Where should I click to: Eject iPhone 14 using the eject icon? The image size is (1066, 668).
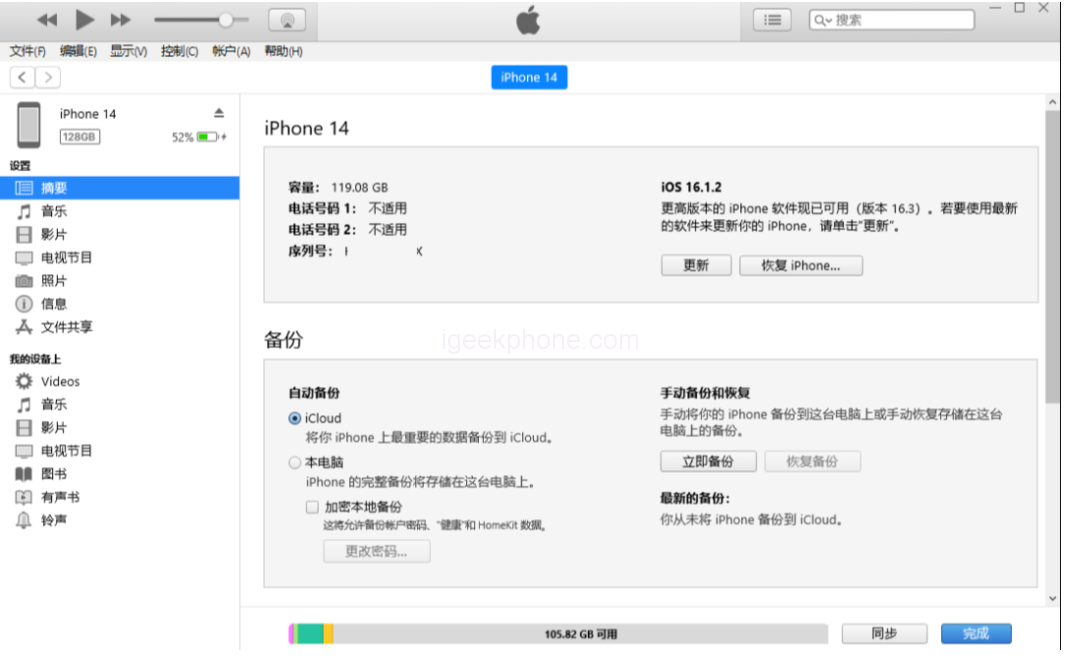219,113
